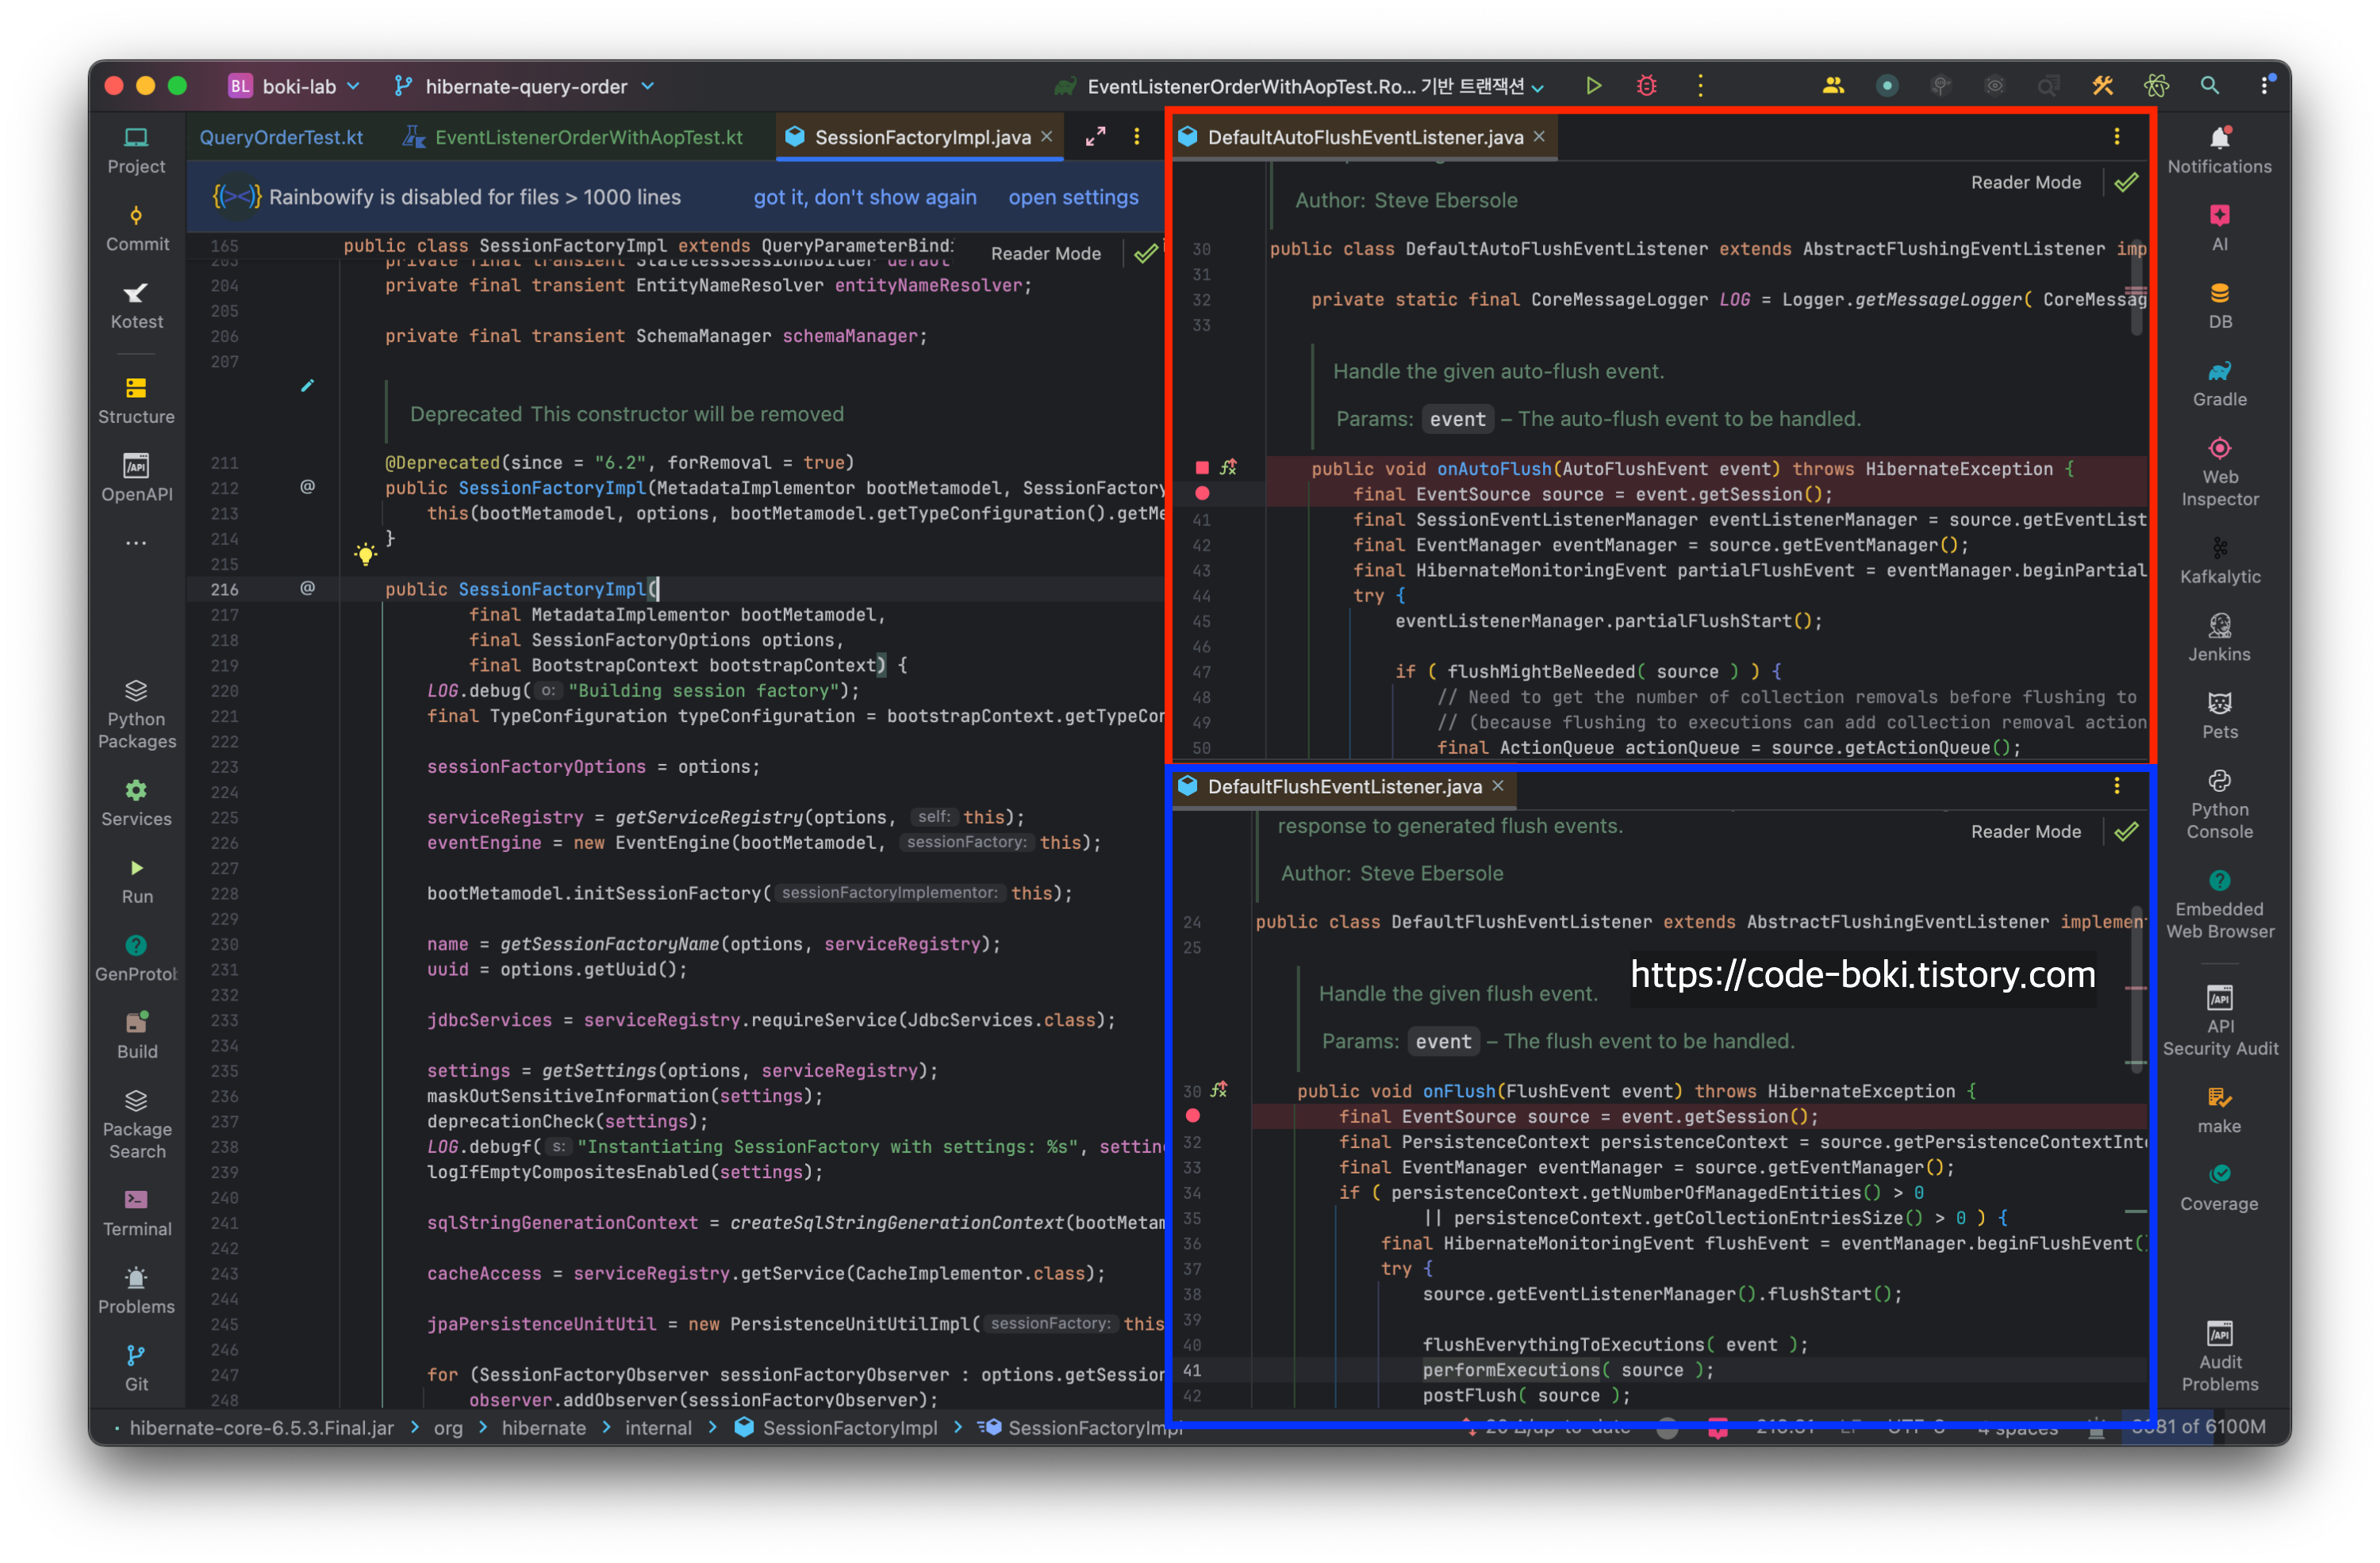Screen dimensions: 2380x1563
Task: Switch to the QueryOrderTest.kt tab
Action: click(x=281, y=137)
